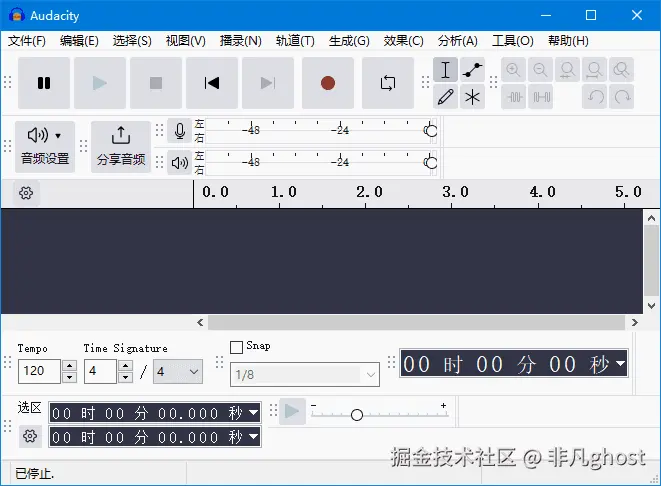
Task: Click the speaker playback meter icon
Action: (180, 163)
